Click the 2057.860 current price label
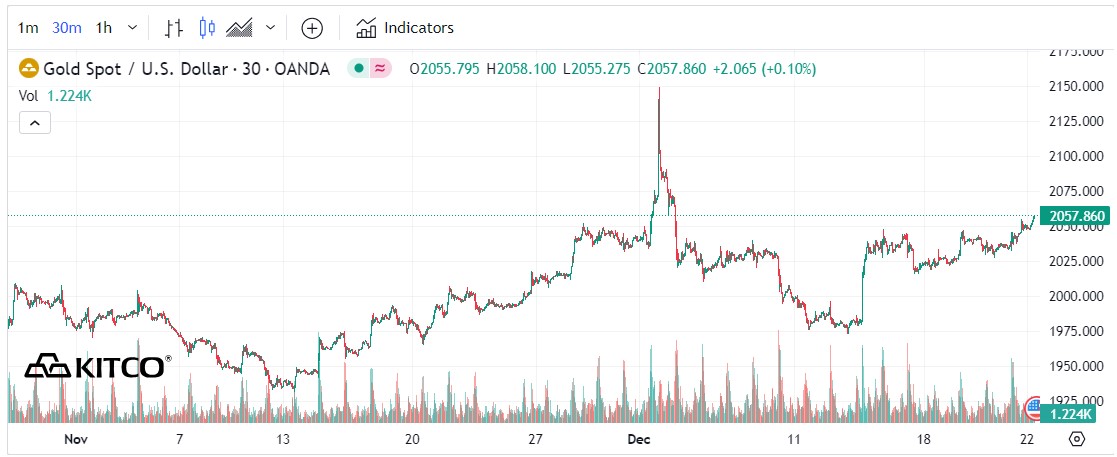The height and width of the screenshot is (457, 1117). (x=1075, y=216)
